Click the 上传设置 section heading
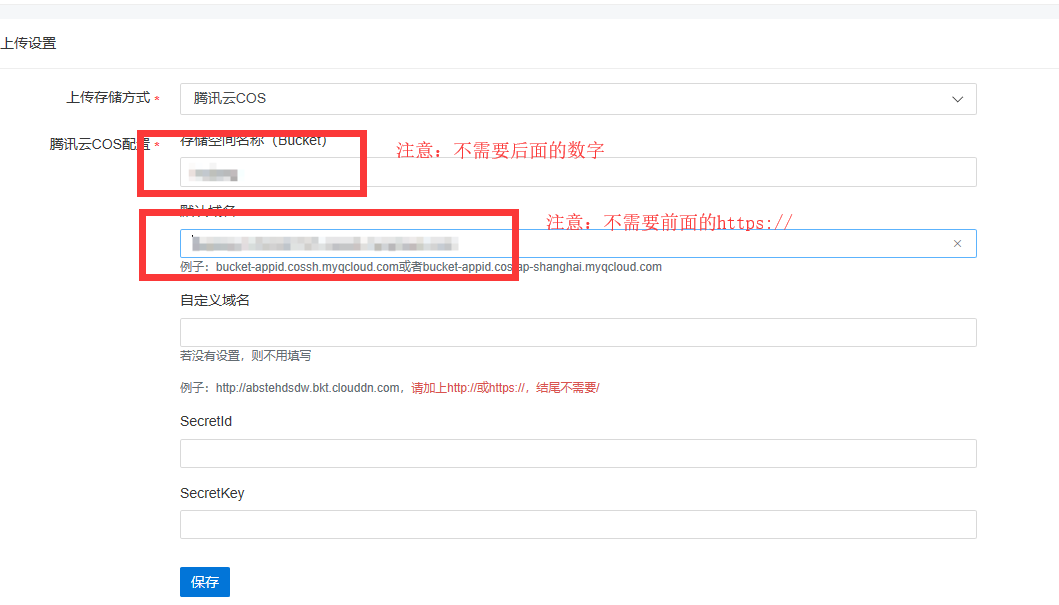Screen dimensions: 1059x605 coord(28,43)
